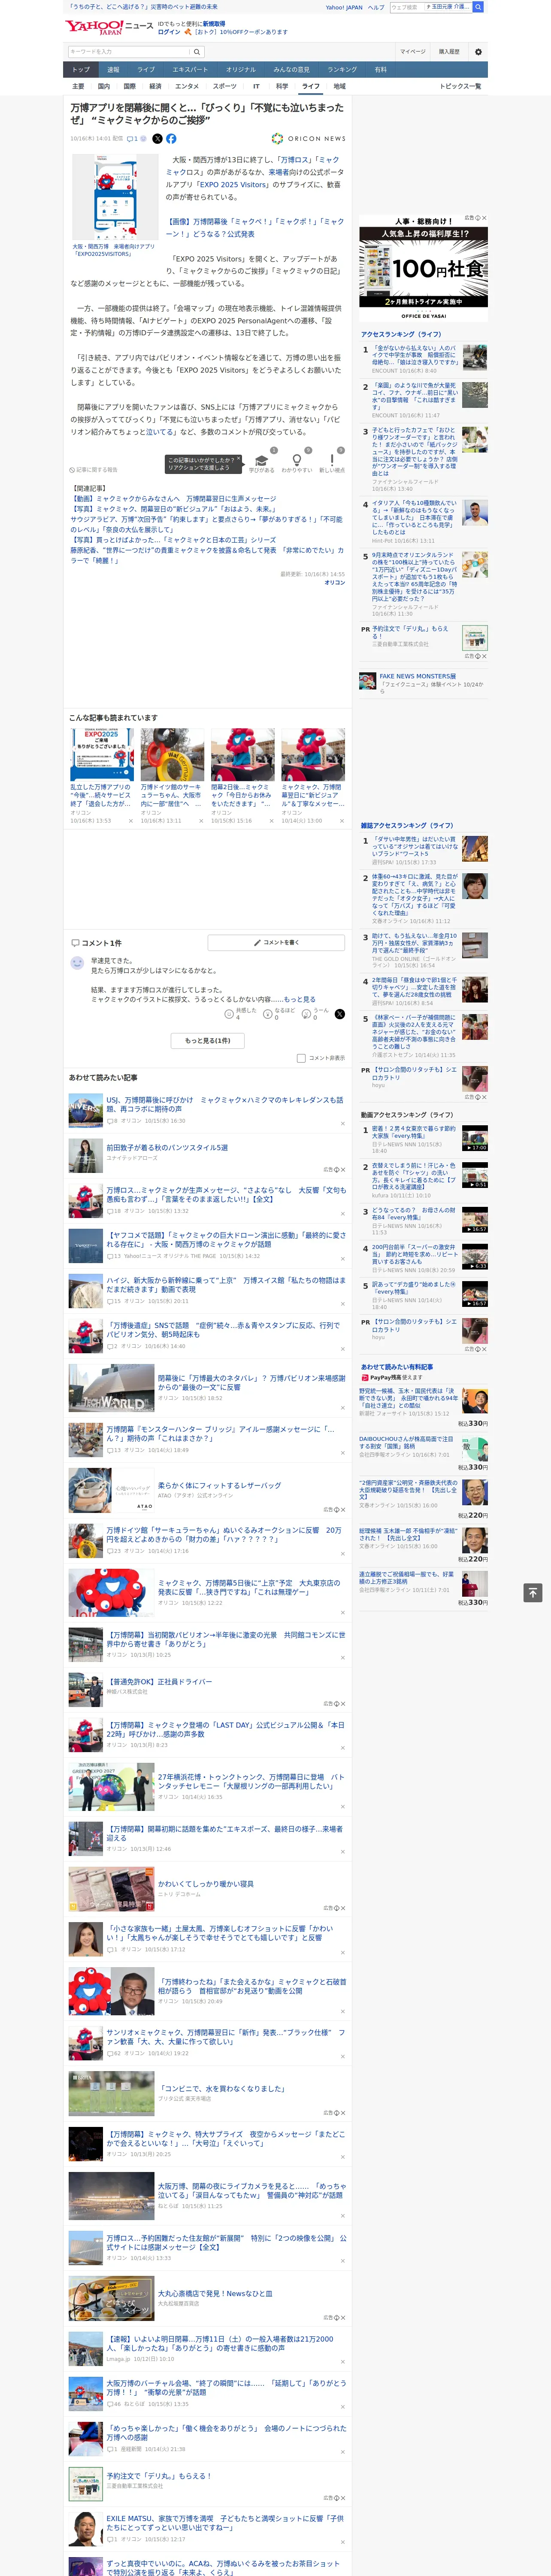This screenshot has height=2576, width=551.
Task: Open the エキスパート navigation tab
Action: (190, 70)
